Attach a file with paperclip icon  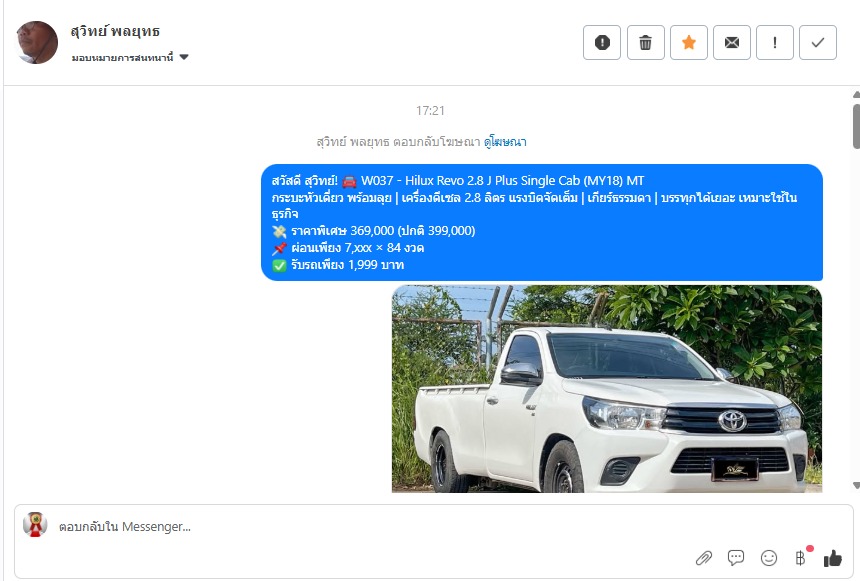click(x=704, y=559)
